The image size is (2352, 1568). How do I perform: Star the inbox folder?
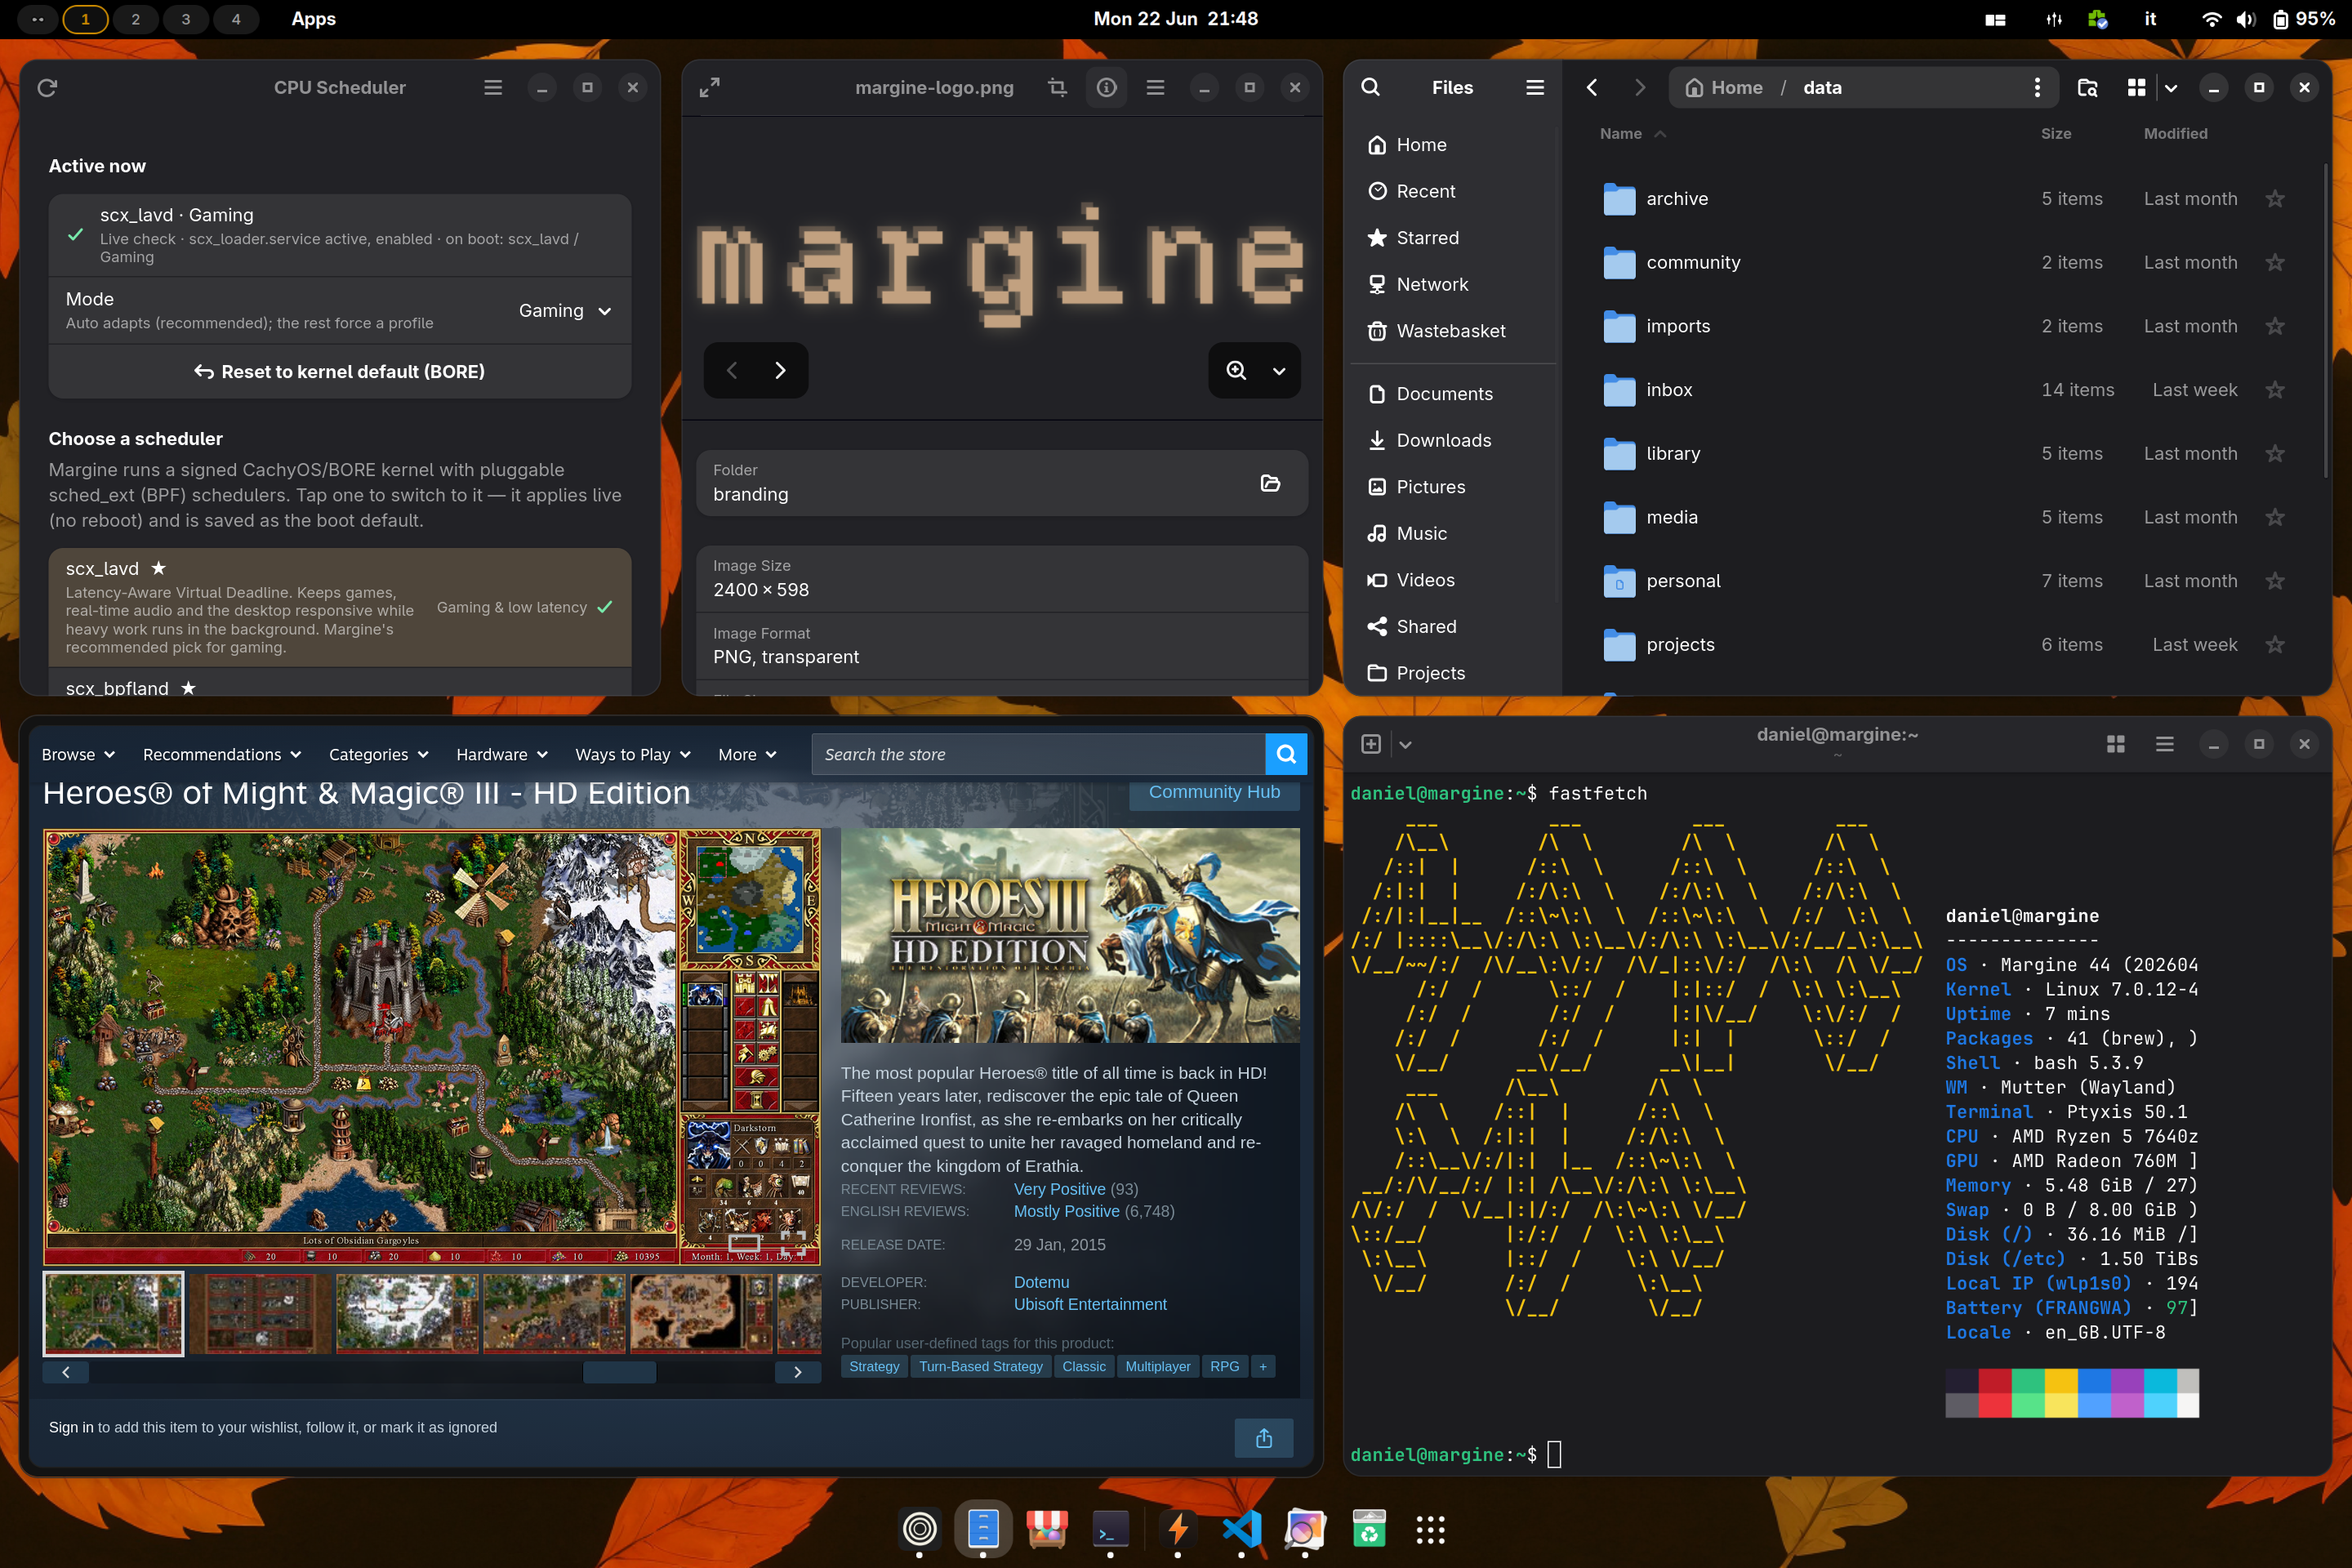(2275, 390)
